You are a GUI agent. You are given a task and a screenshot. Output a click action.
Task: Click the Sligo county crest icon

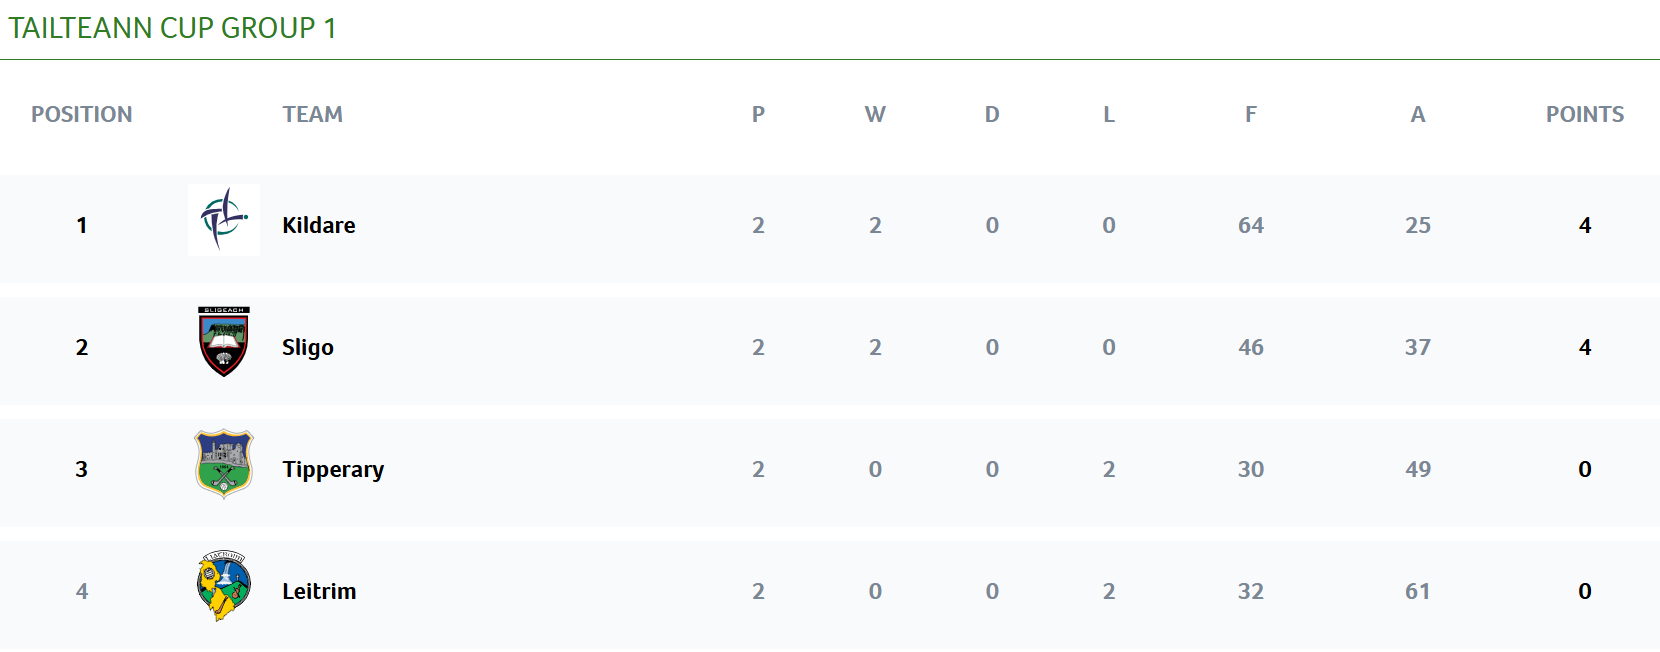223,342
